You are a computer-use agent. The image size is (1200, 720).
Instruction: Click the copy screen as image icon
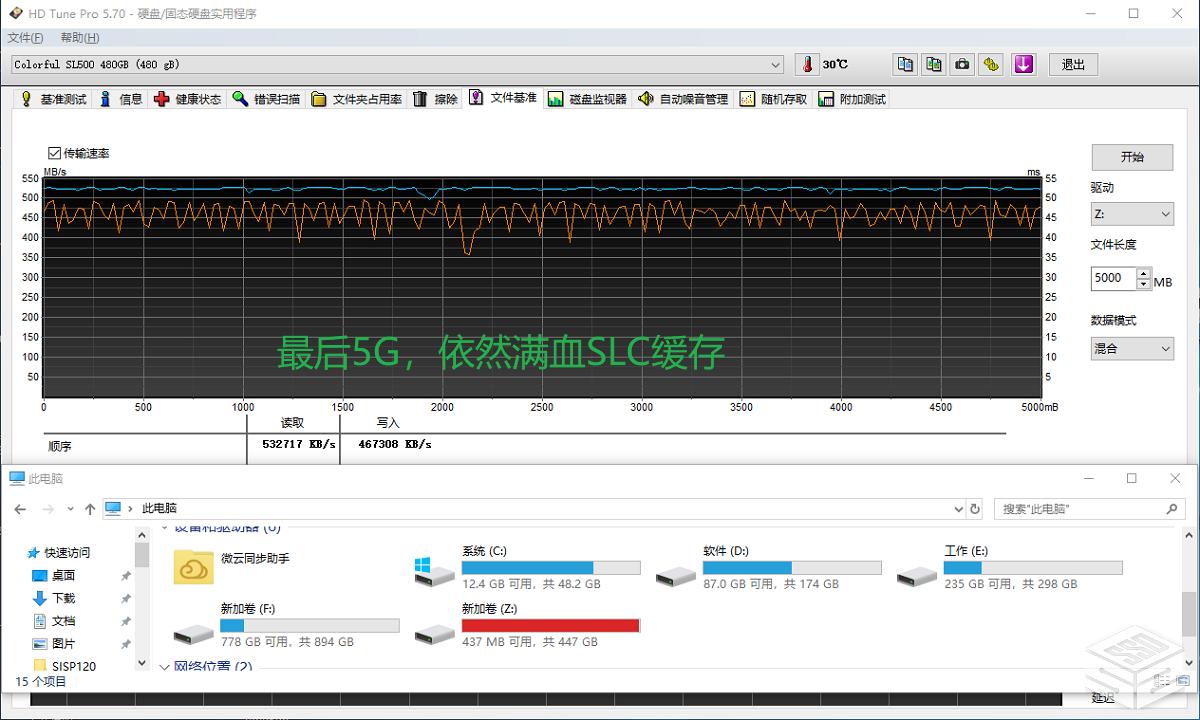[933, 64]
